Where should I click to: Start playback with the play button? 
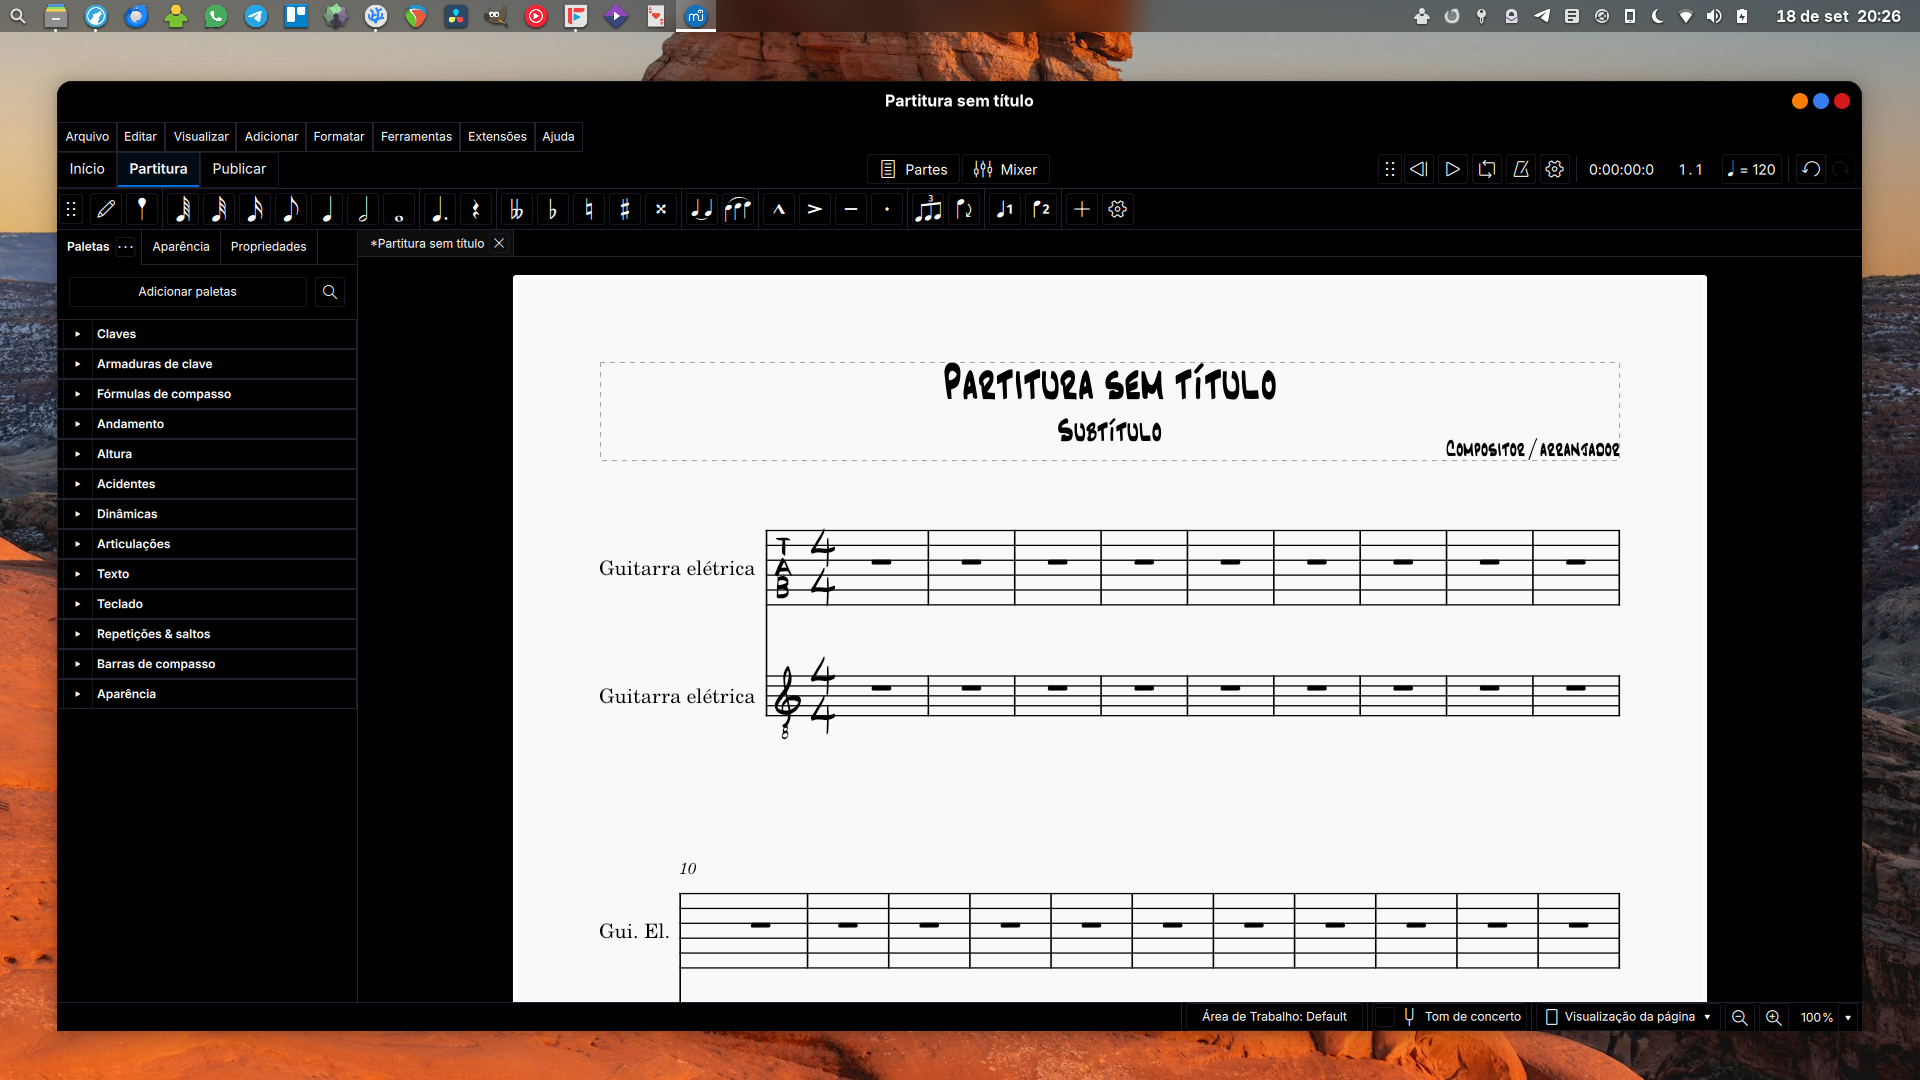1452,169
